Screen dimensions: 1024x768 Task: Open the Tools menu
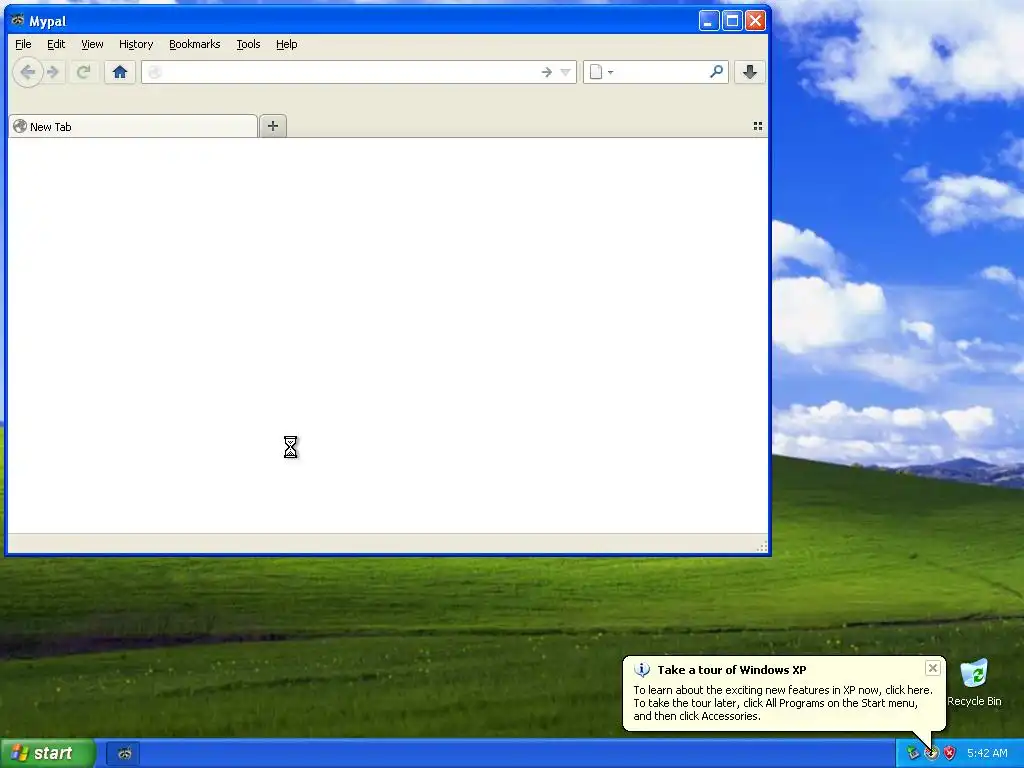click(x=248, y=44)
